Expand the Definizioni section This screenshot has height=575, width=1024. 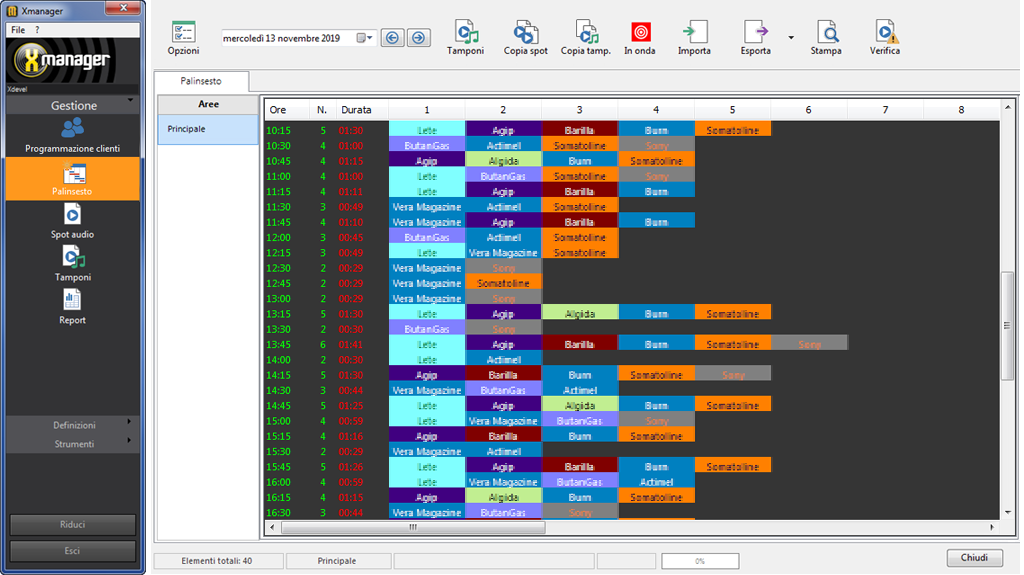coord(72,425)
